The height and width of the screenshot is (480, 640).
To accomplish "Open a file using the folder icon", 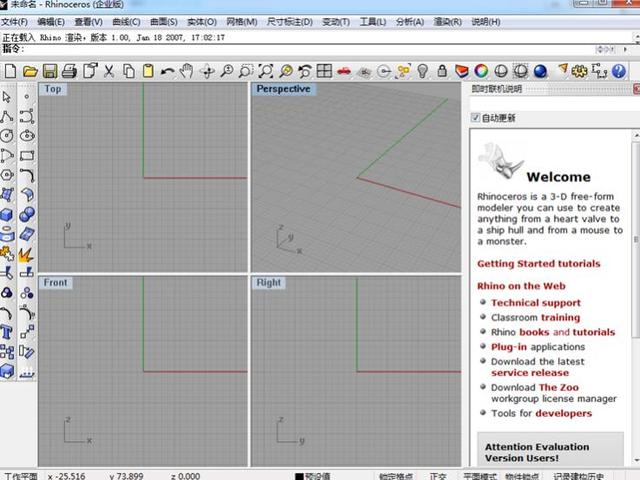I will (x=30, y=71).
